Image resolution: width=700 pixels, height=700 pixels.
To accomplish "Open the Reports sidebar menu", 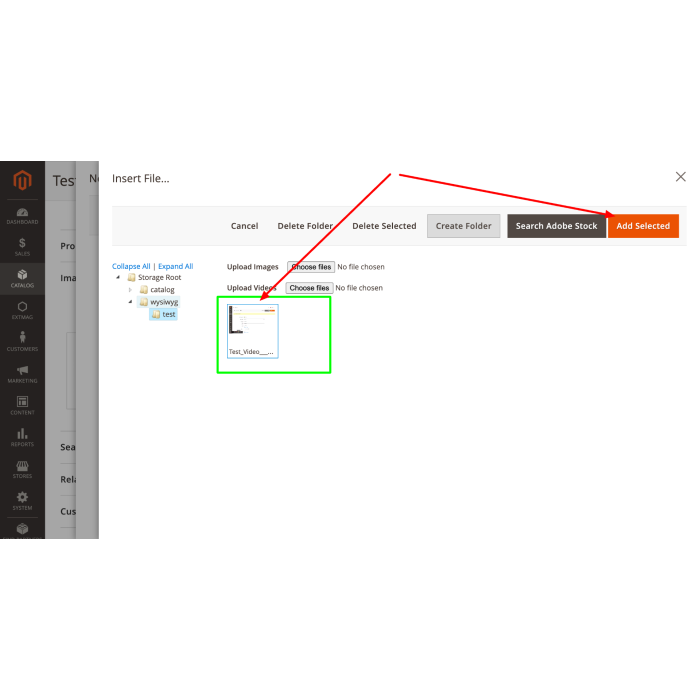I will [x=22, y=438].
